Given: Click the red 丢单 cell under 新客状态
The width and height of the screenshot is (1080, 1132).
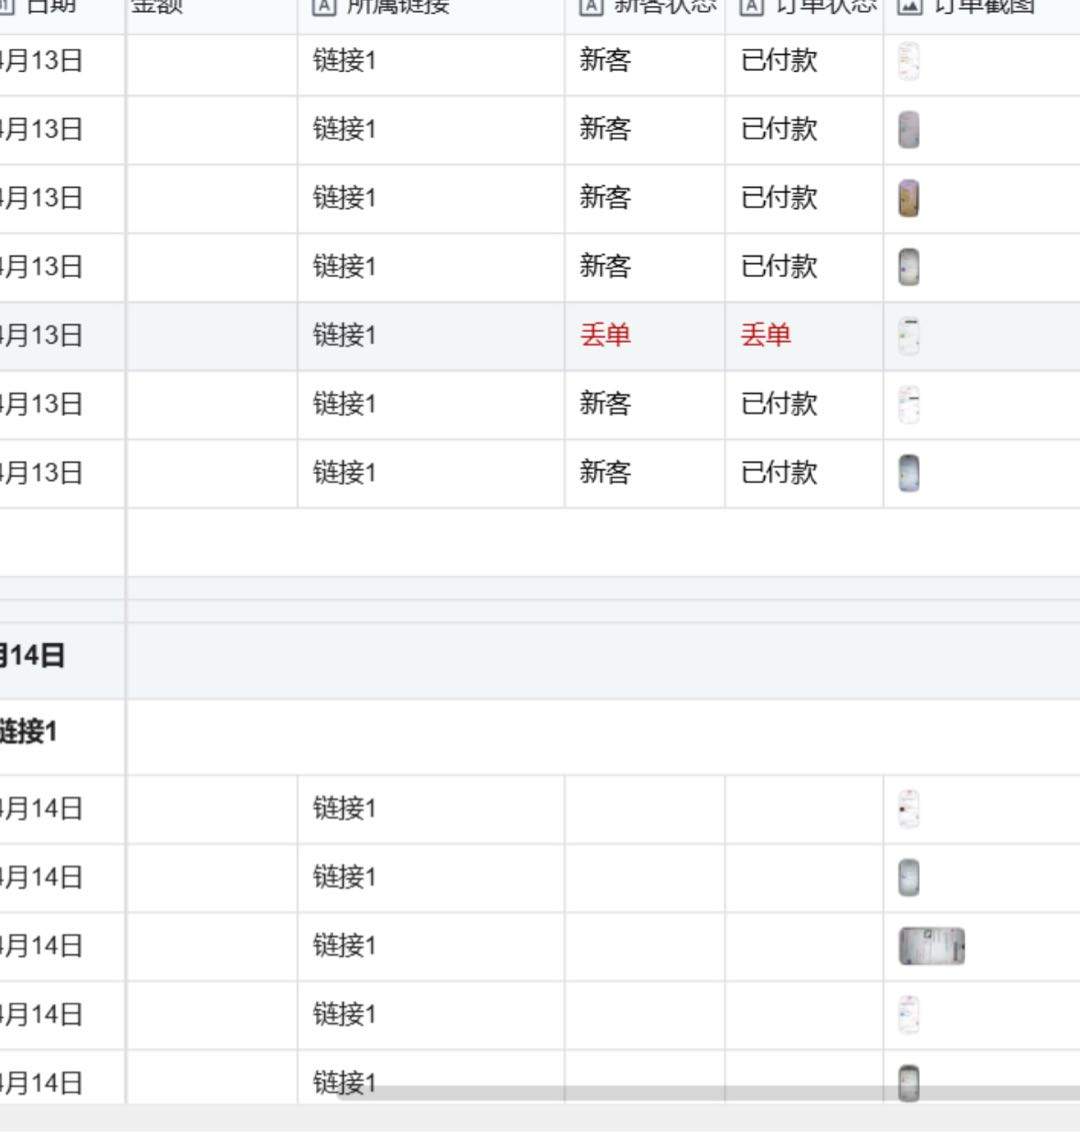Looking at the screenshot, I should coord(606,335).
